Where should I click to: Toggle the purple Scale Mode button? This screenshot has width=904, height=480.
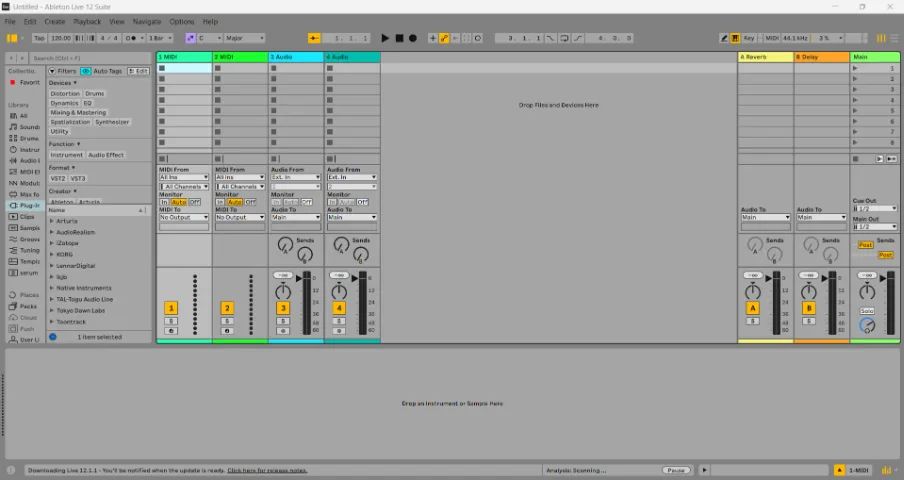[190, 38]
